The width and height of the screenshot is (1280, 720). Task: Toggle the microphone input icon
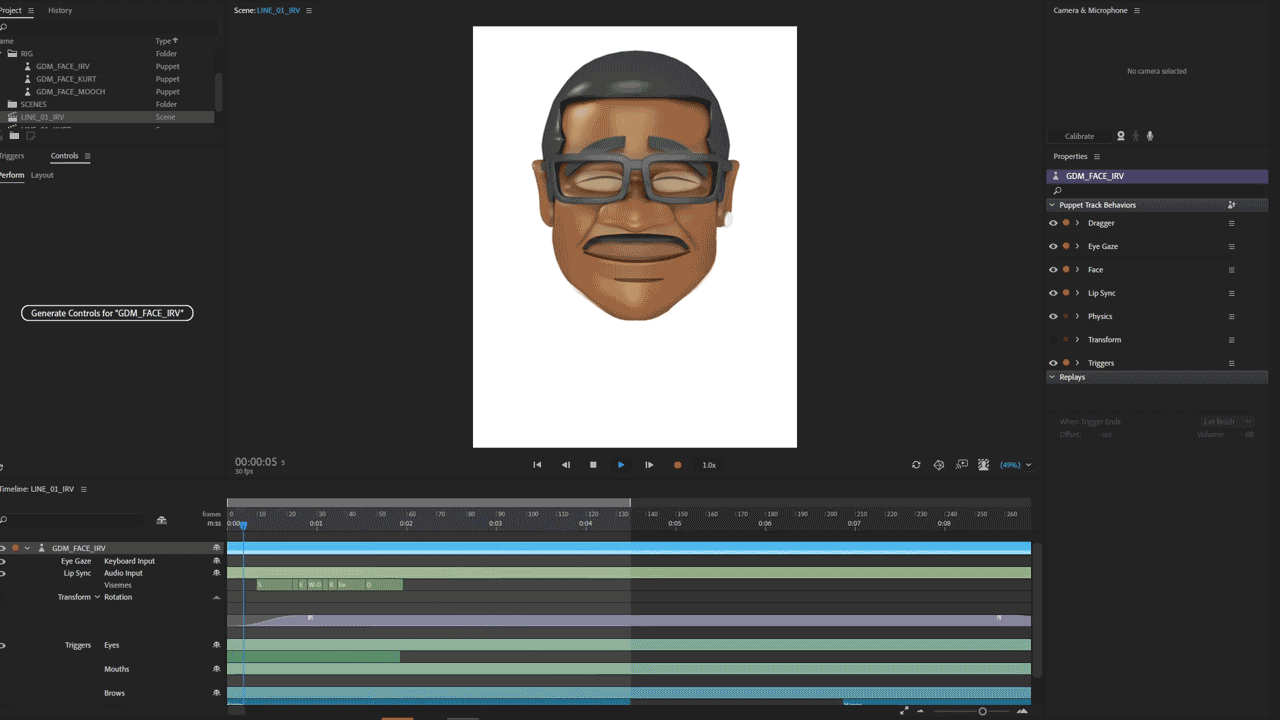pos(1150,136)
